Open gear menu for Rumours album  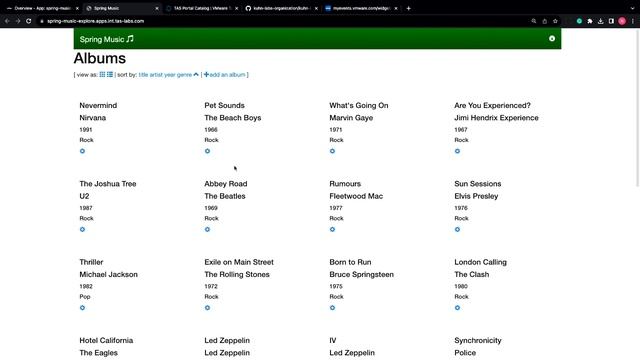(x=332, y=229)
